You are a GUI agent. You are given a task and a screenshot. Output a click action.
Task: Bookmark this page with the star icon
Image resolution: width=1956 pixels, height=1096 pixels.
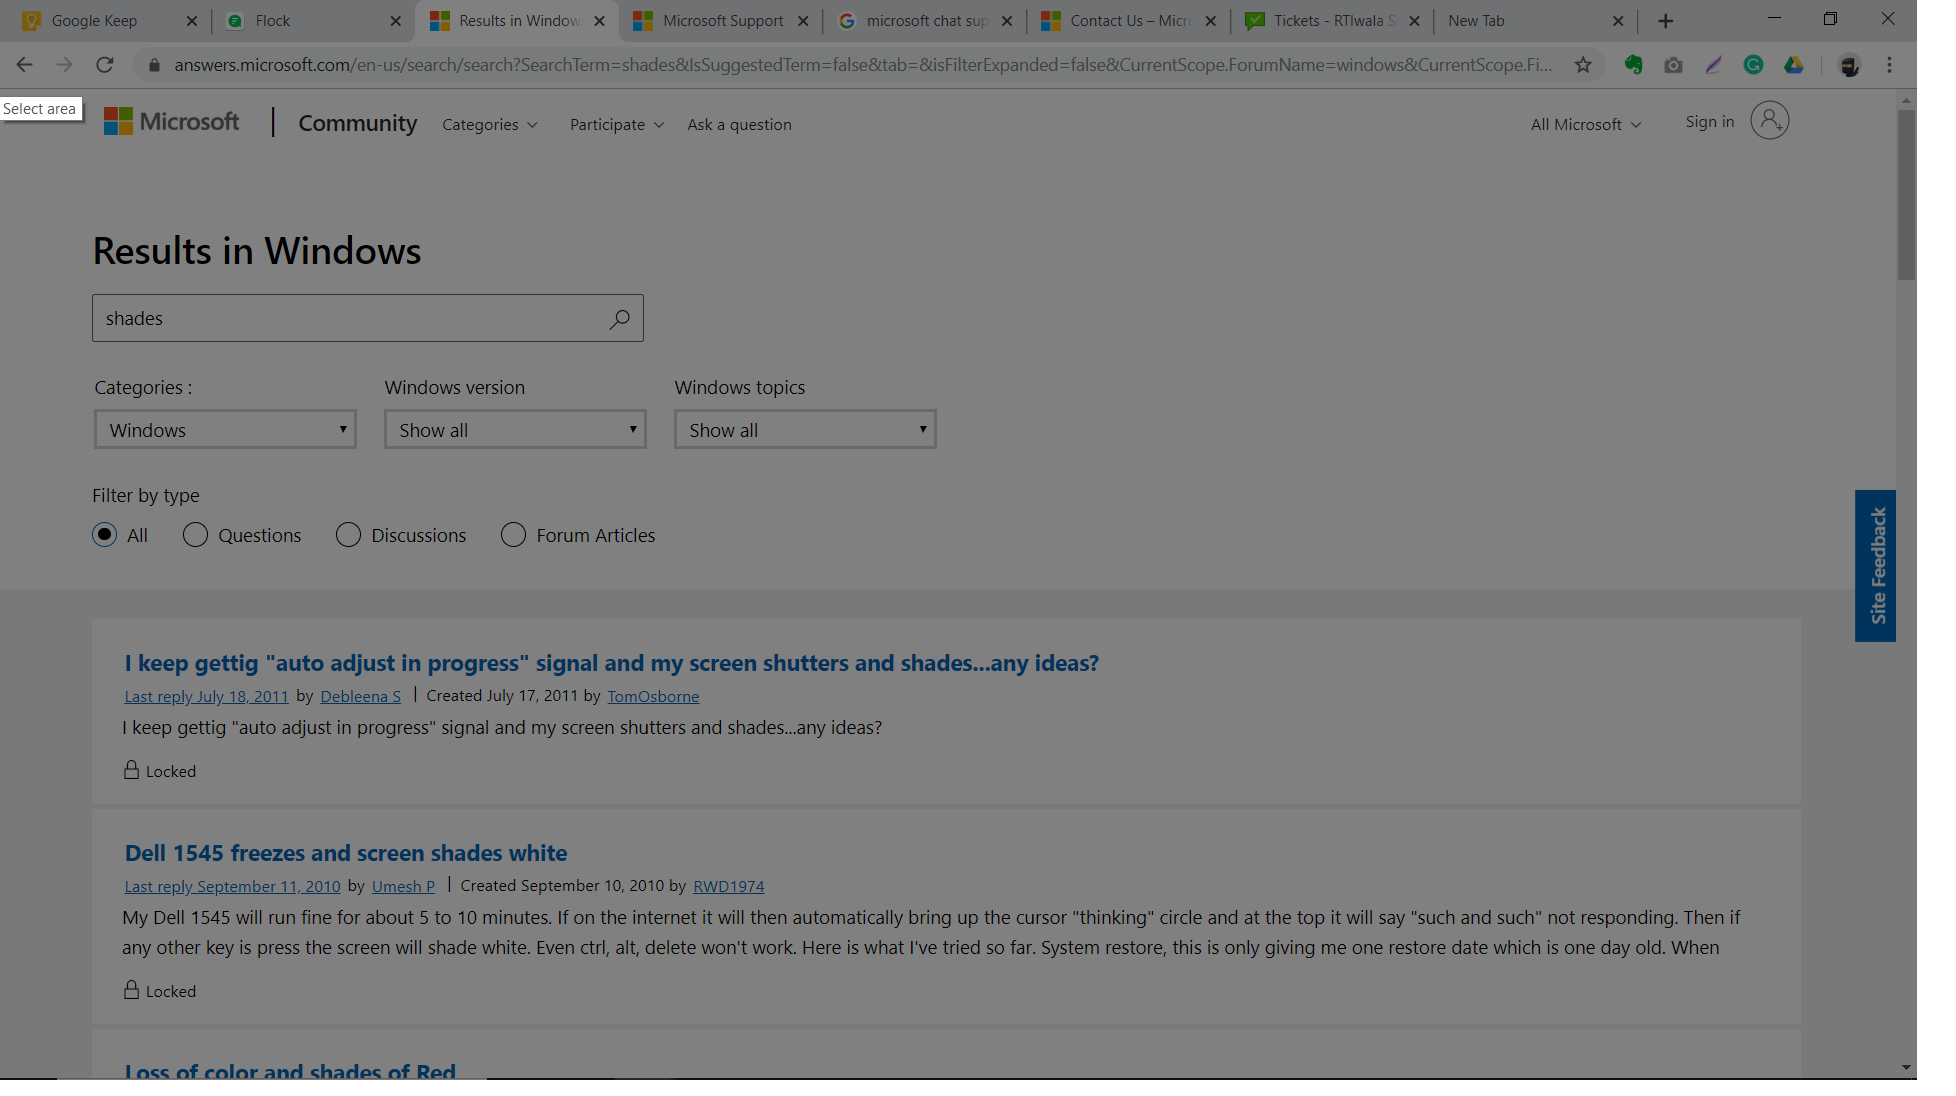tap(1583, 65)
